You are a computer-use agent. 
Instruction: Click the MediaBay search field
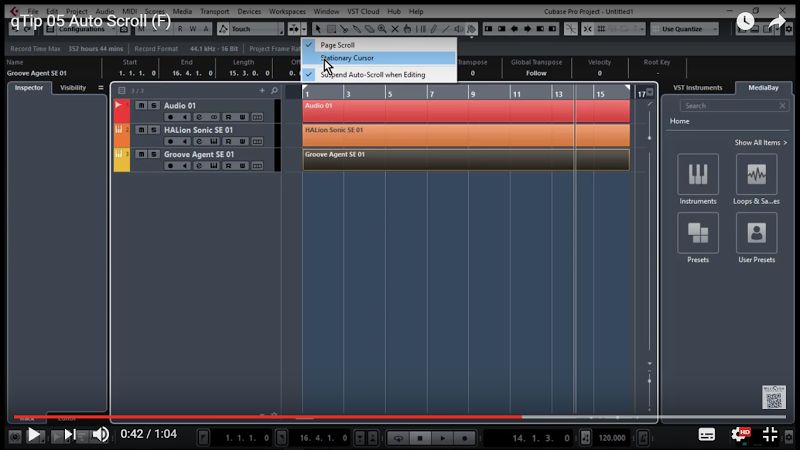click(733, 106)
